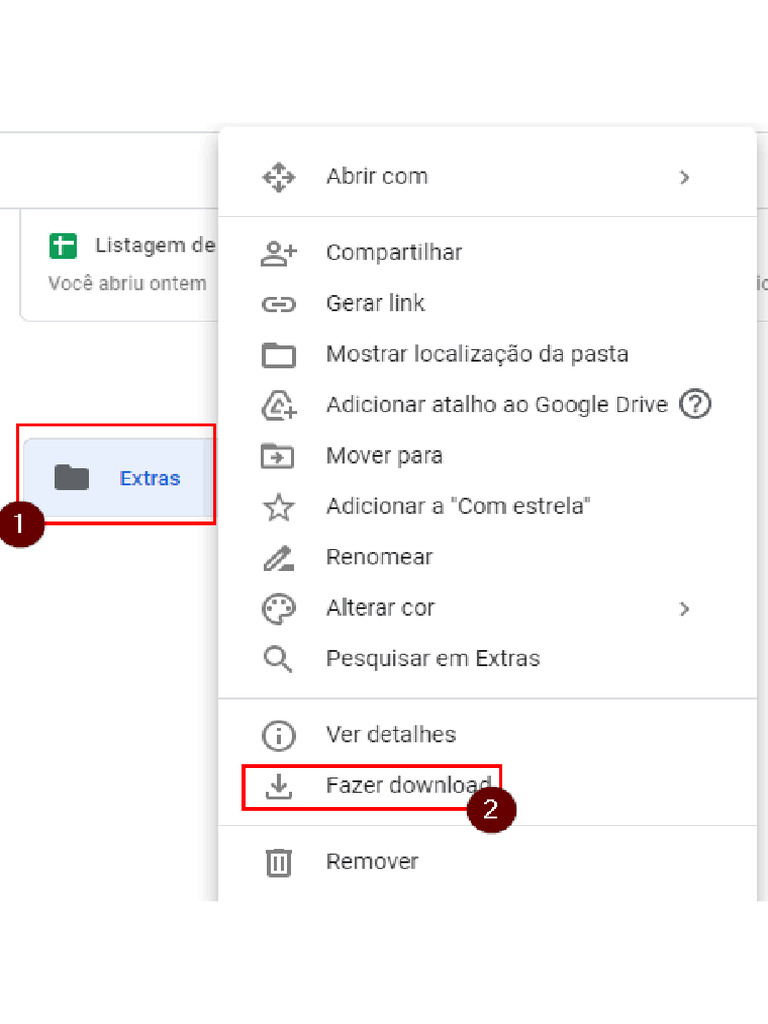This screenshot has height=1024, width=768.
Task: Click the Ver detalhes menu entry
Action: (x=390, y=735)
